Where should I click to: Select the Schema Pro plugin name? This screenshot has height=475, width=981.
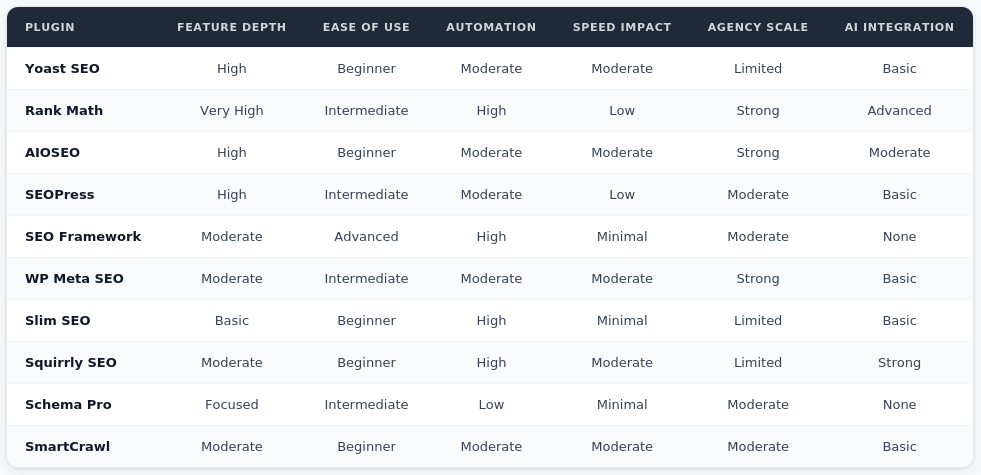[68, 404]
